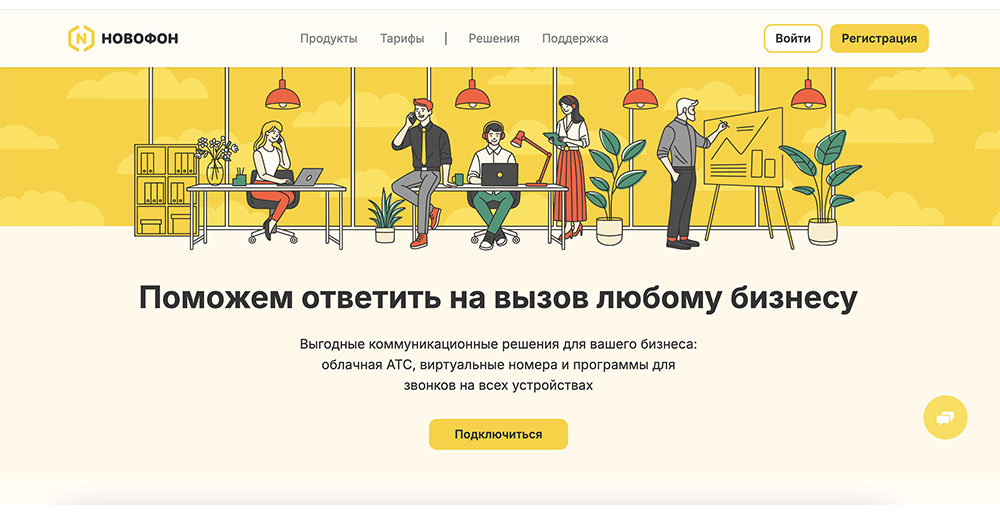Go to the Тарифы section
Image resolution: width=1000 pixels, height=514 pixels.
tap(402, 38)
